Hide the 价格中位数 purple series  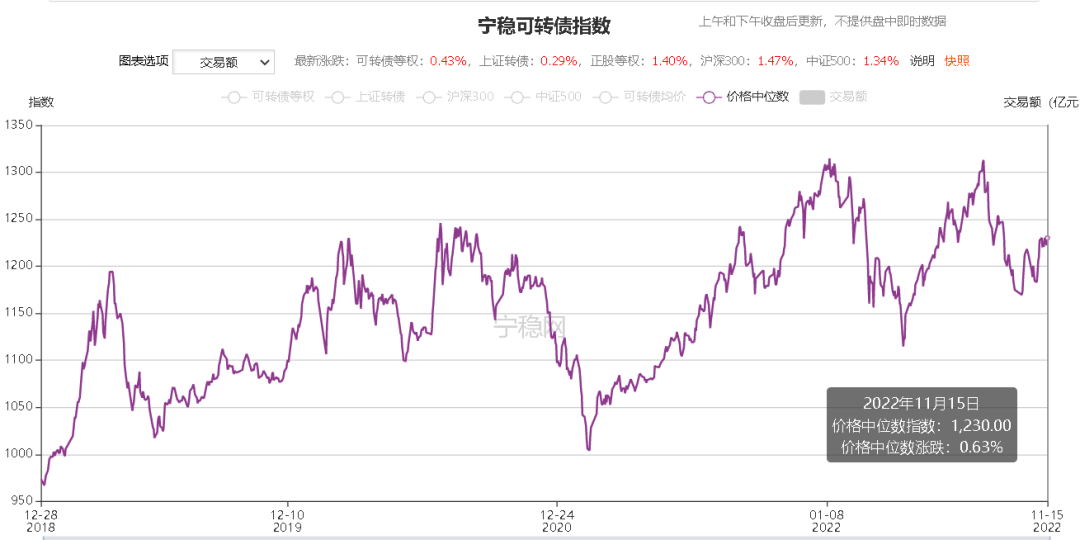(742, 97)
